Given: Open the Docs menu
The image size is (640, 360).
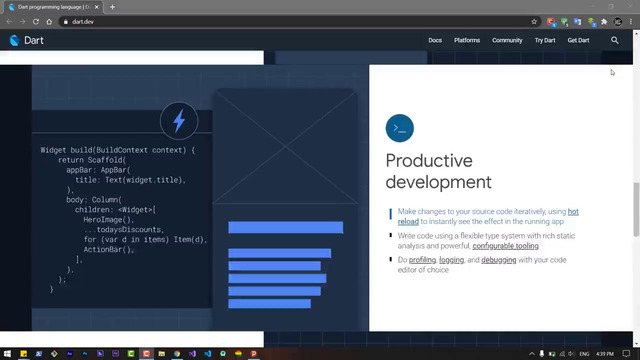Looking at the screenshot, I should 435,40.
